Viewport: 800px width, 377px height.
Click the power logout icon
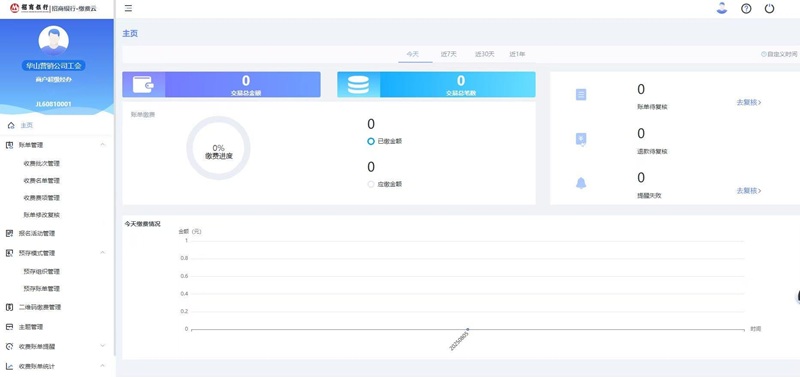[x=769, y=9]
